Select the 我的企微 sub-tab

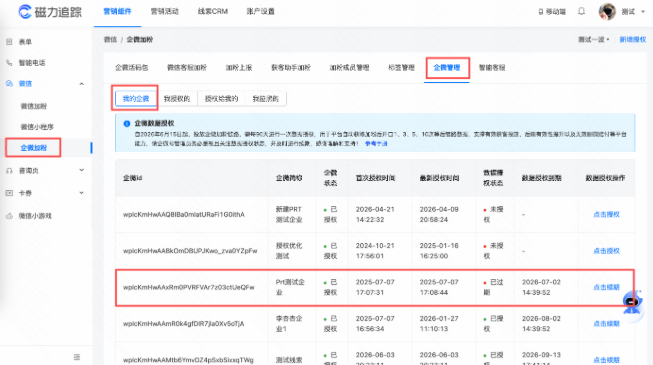click(136, 99)
